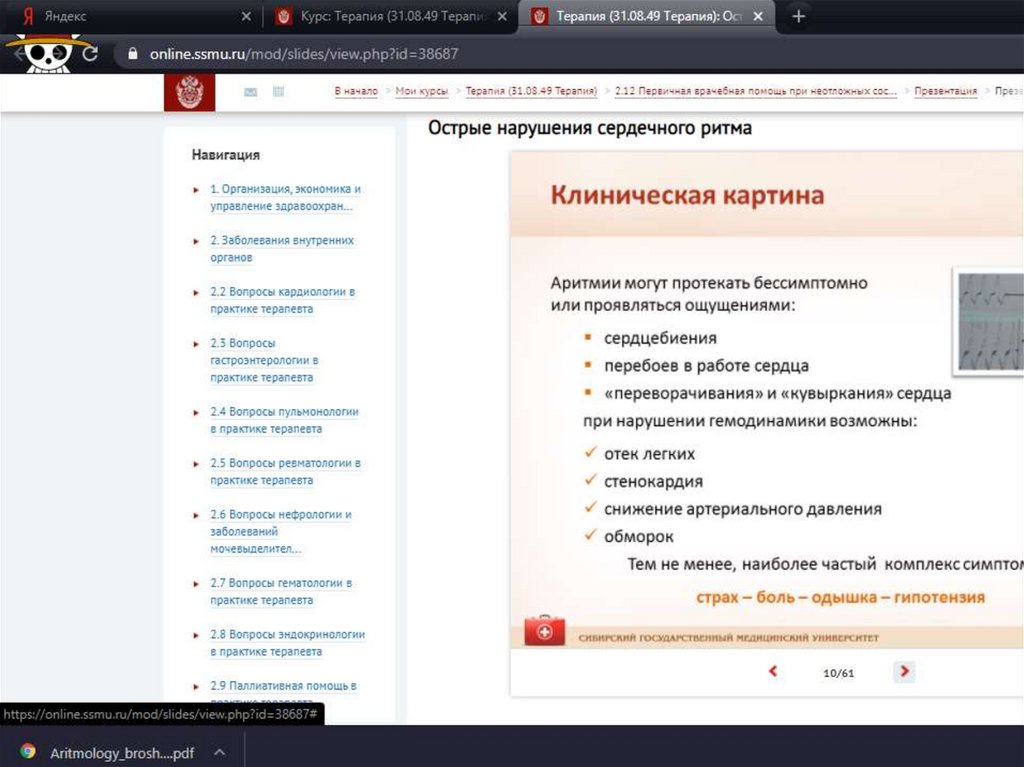1024x767 pixels.
Task: Click the bullet text отек легких
Action: click(649, 454)
